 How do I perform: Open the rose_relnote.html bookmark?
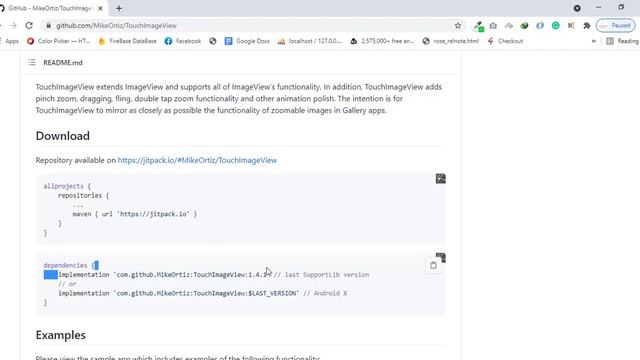click(451, 41)
